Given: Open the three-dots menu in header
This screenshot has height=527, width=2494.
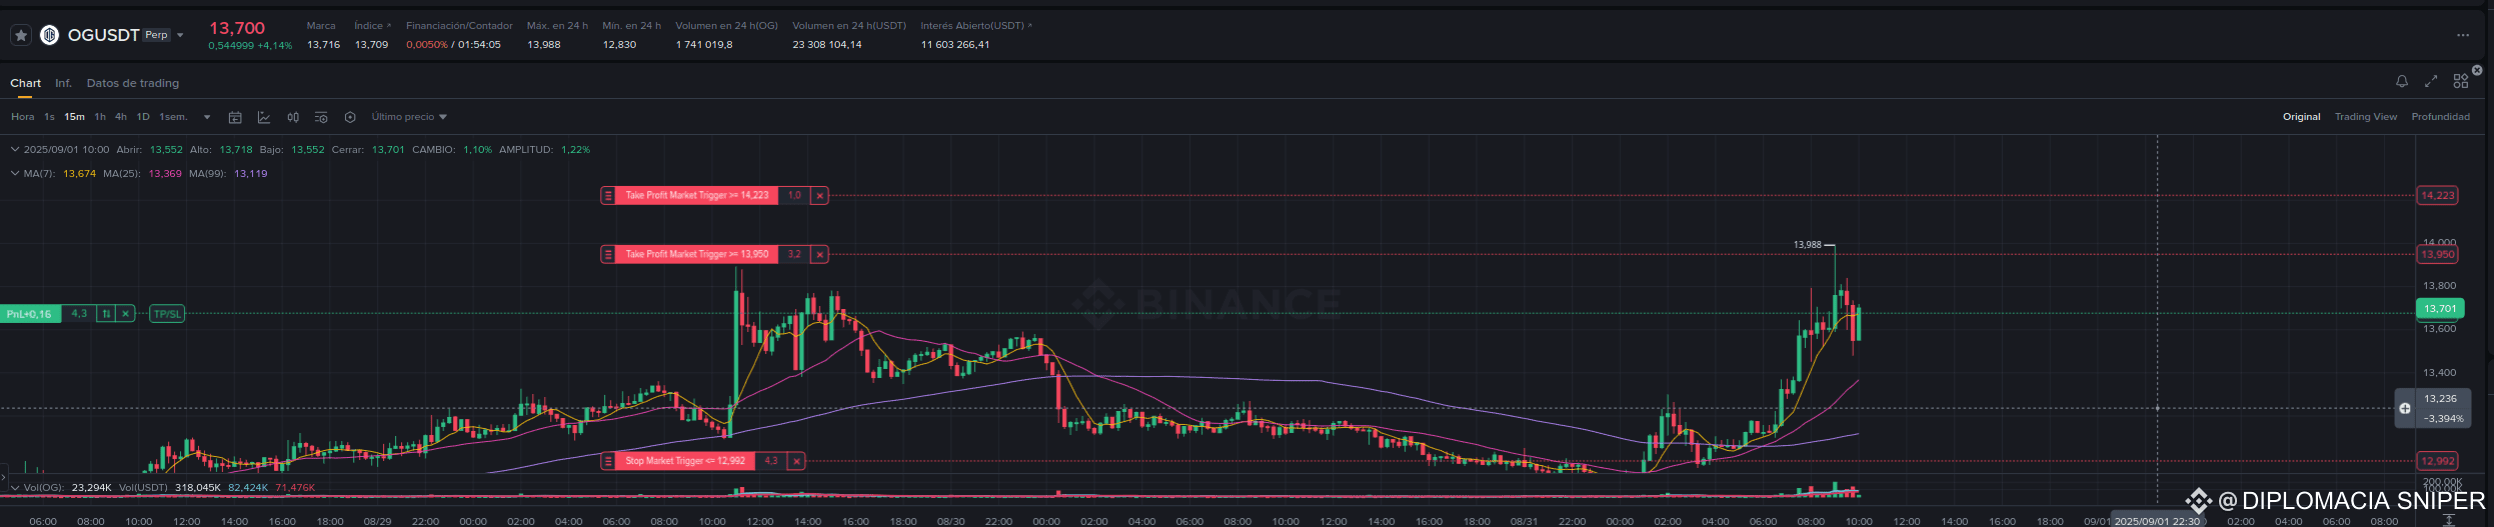Looking at the screenshot, I should (x=2463, y=35).
